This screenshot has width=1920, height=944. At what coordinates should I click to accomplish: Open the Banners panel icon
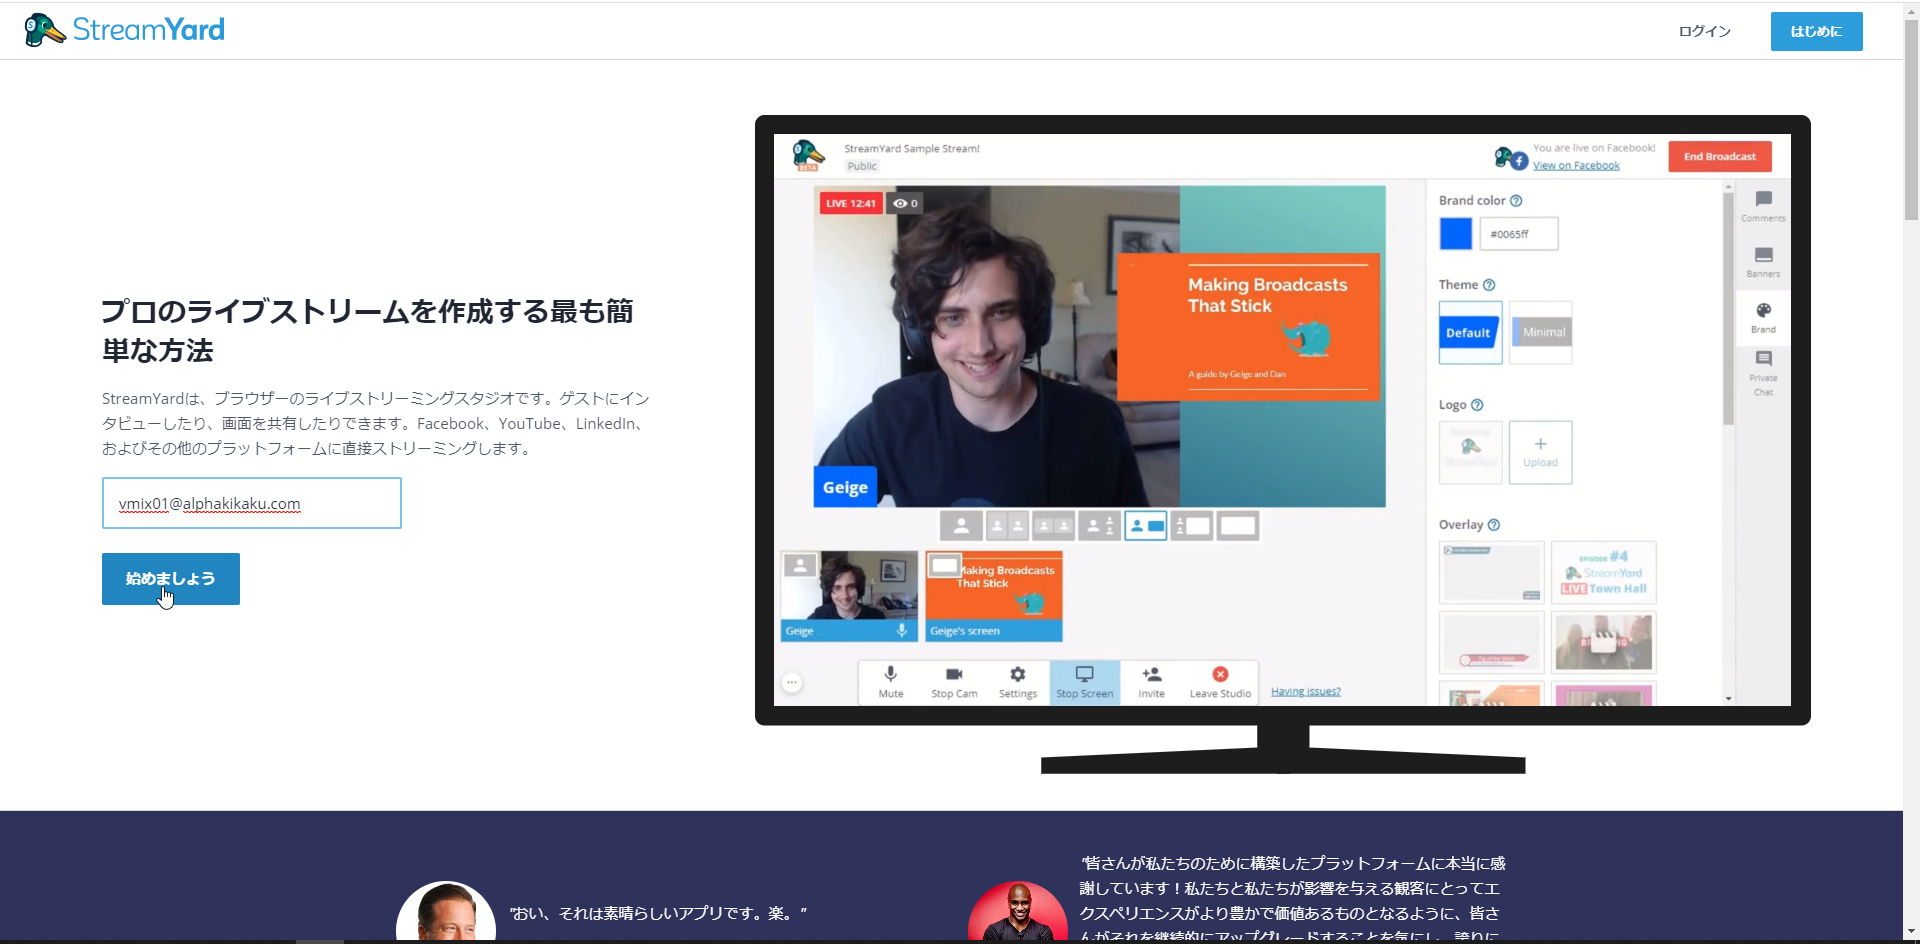[x=1763, y=262]
